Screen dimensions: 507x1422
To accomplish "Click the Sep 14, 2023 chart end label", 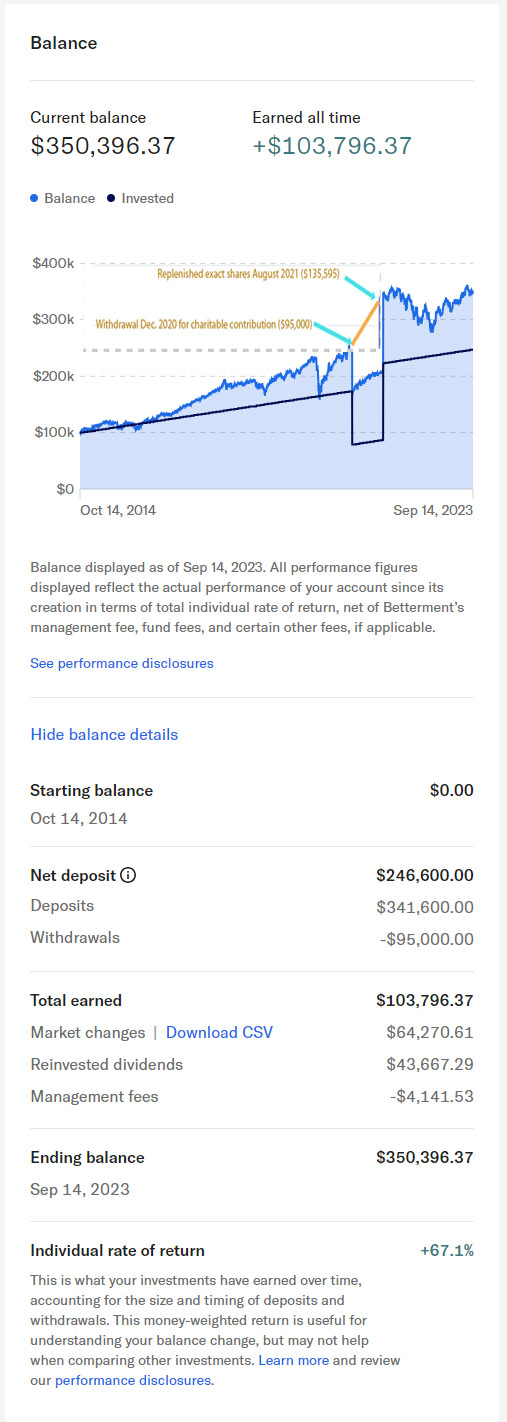I will [433, 509].
